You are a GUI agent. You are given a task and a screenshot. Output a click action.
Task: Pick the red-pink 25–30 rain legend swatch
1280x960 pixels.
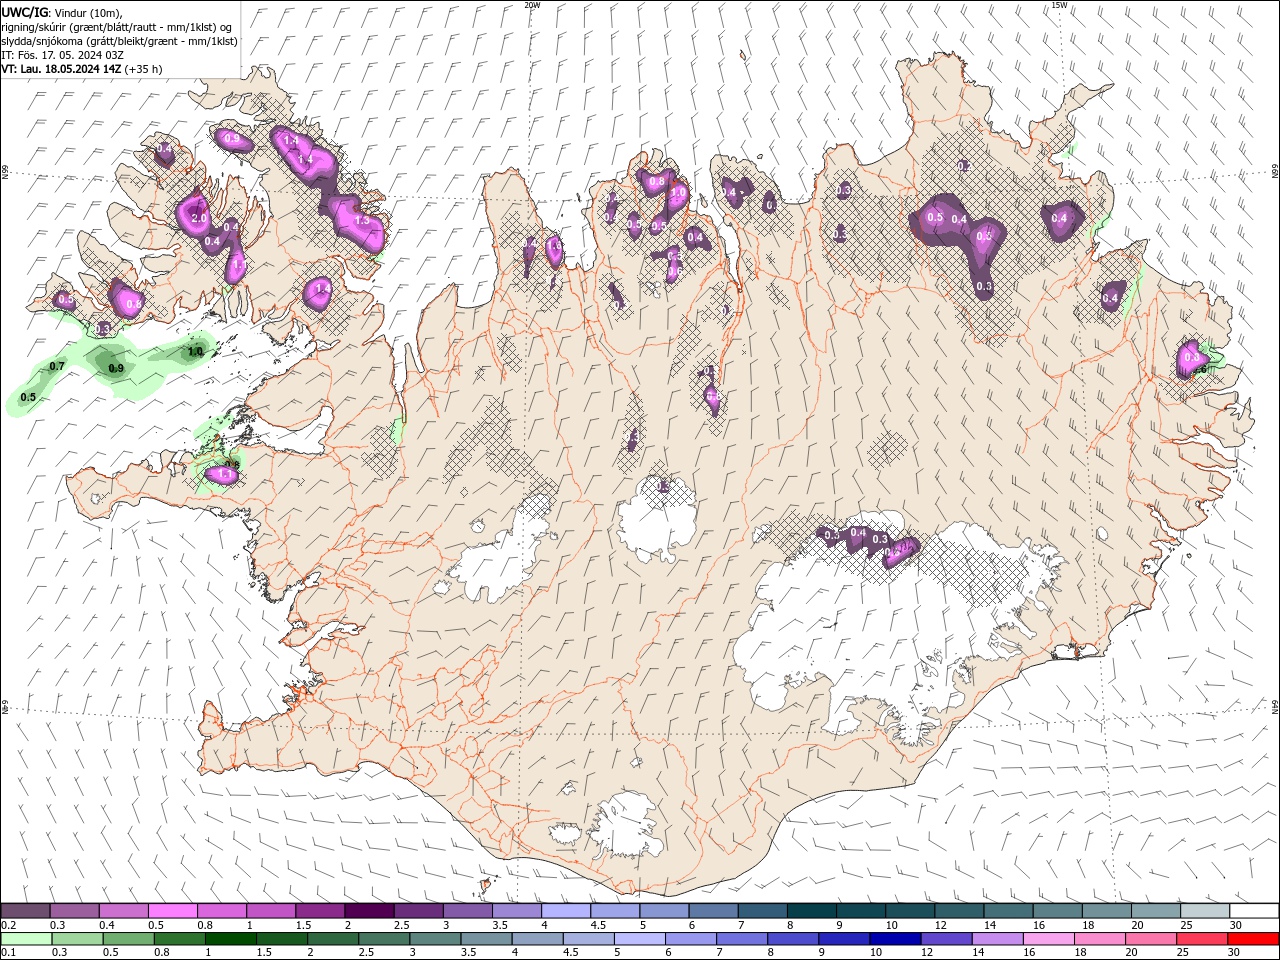click(x=1200, y=939)
